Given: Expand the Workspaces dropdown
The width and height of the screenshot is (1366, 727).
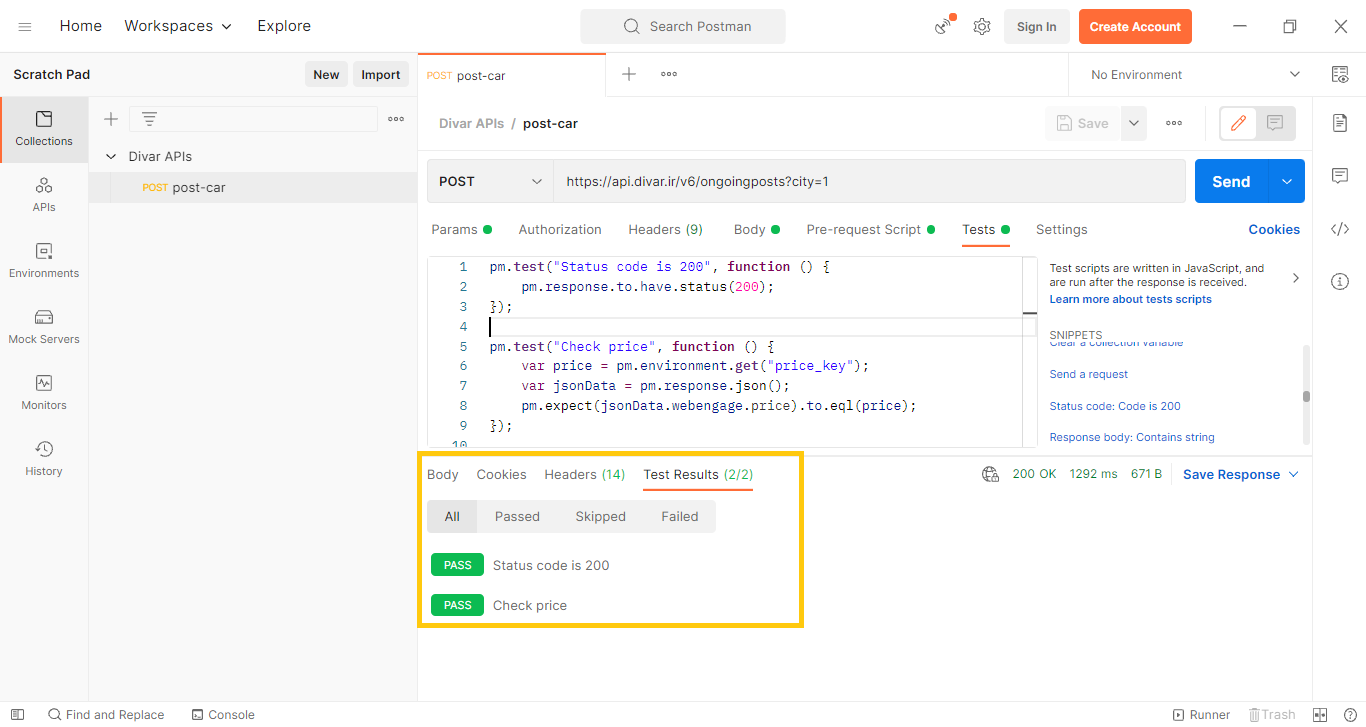Looking at the screenshot, I should [x=178, y=26].
